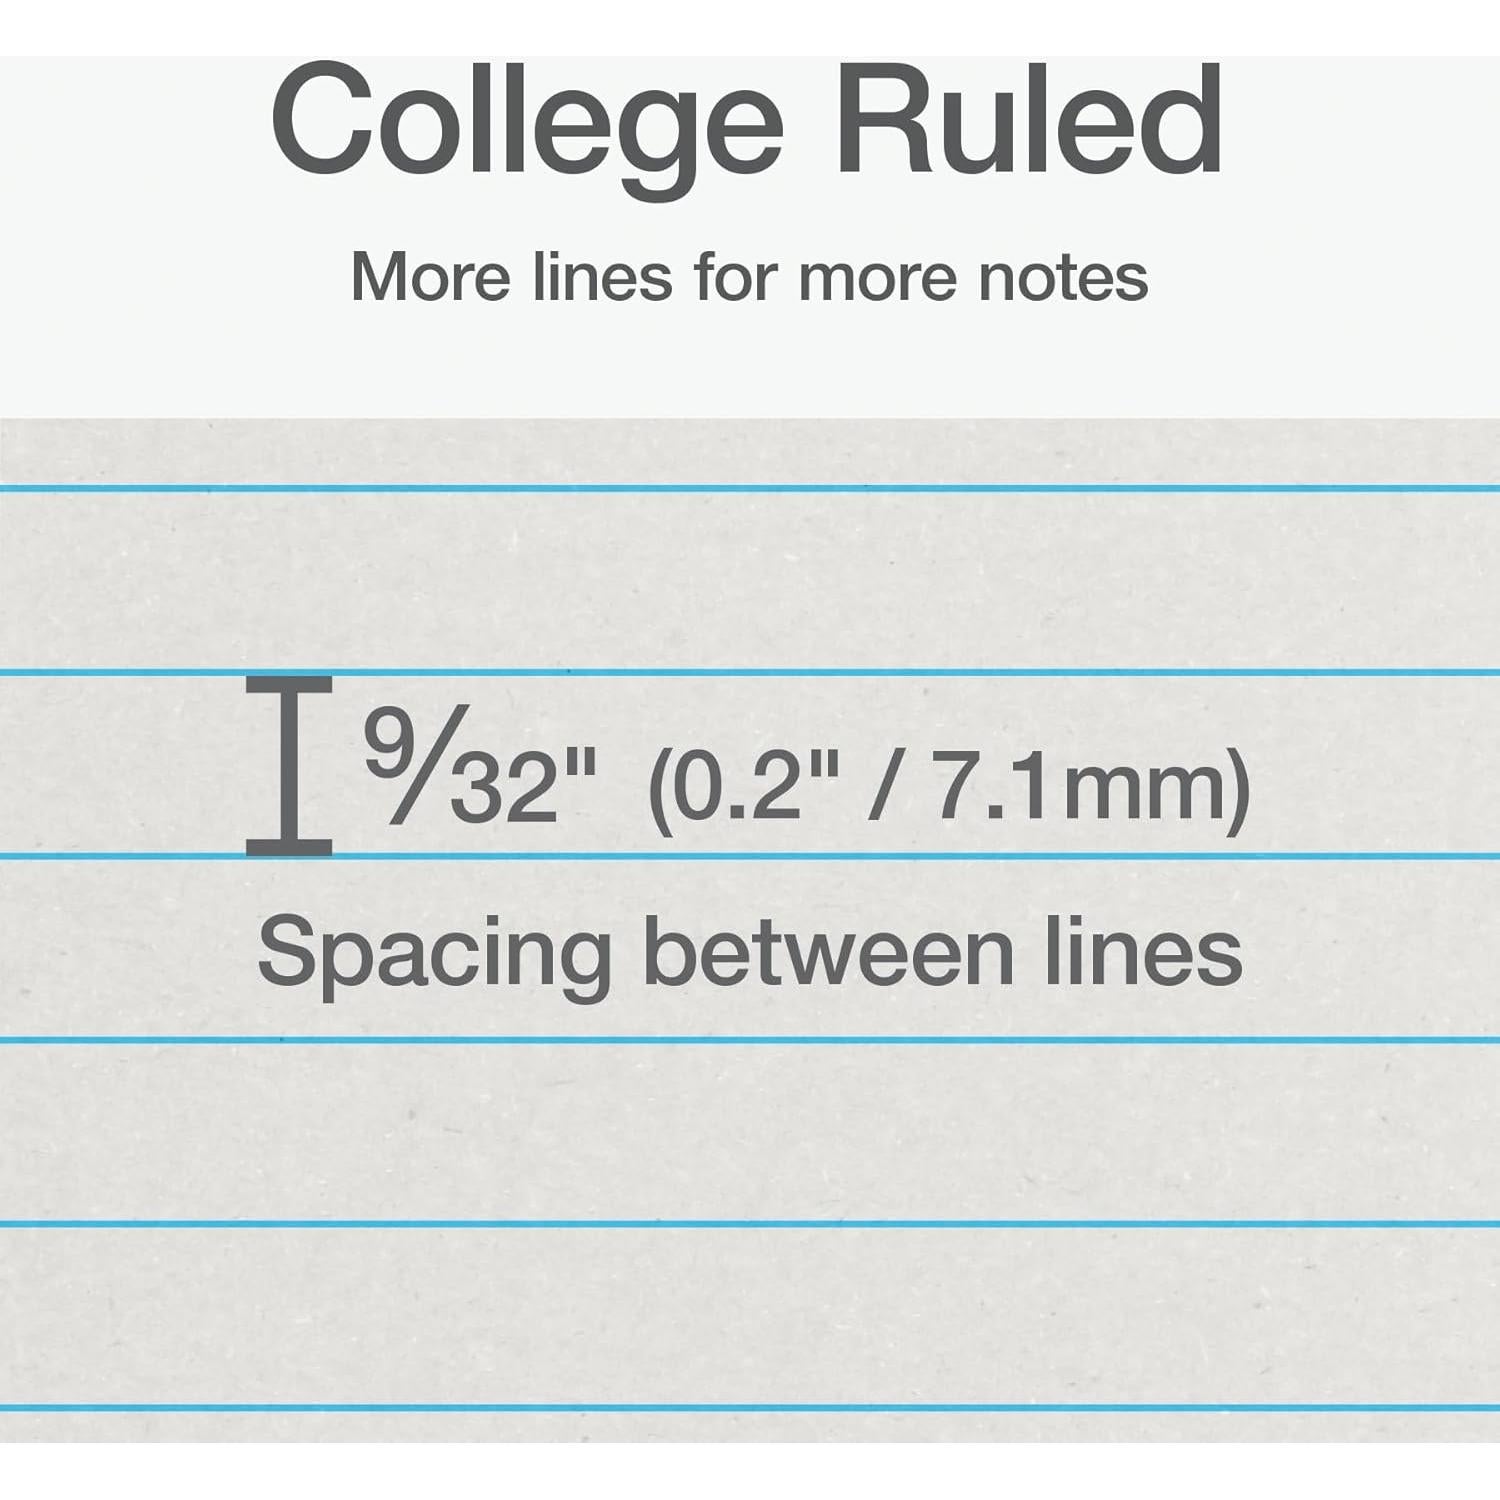Screen dimensions: 1500x1500
Task: Click the word "Spacing" in the caption
Action: point(434,953)
